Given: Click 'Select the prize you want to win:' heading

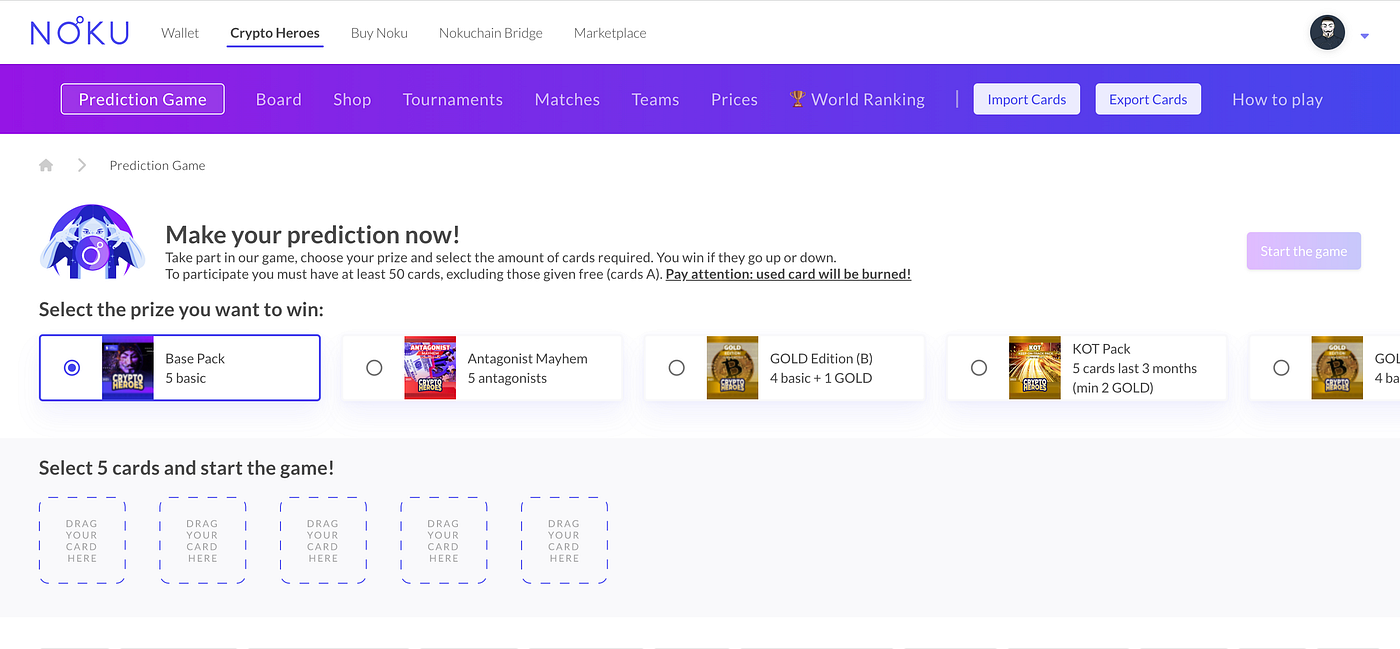Looking at the screenshot, I should [x=181, y=310].
